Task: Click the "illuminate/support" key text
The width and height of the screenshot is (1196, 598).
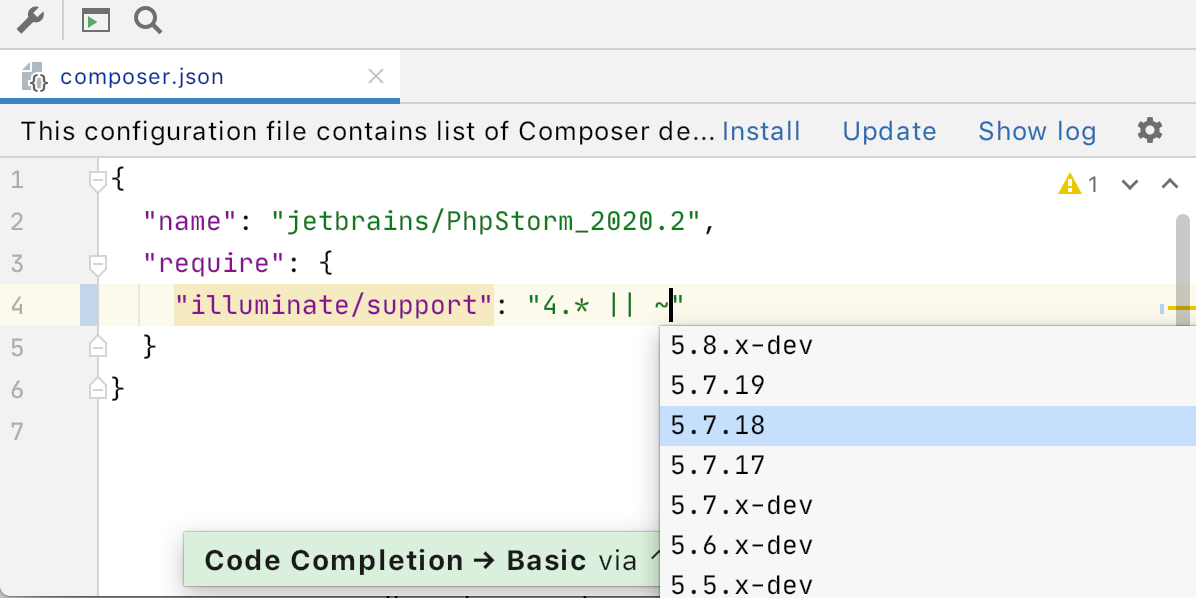Action: point(334,305)
